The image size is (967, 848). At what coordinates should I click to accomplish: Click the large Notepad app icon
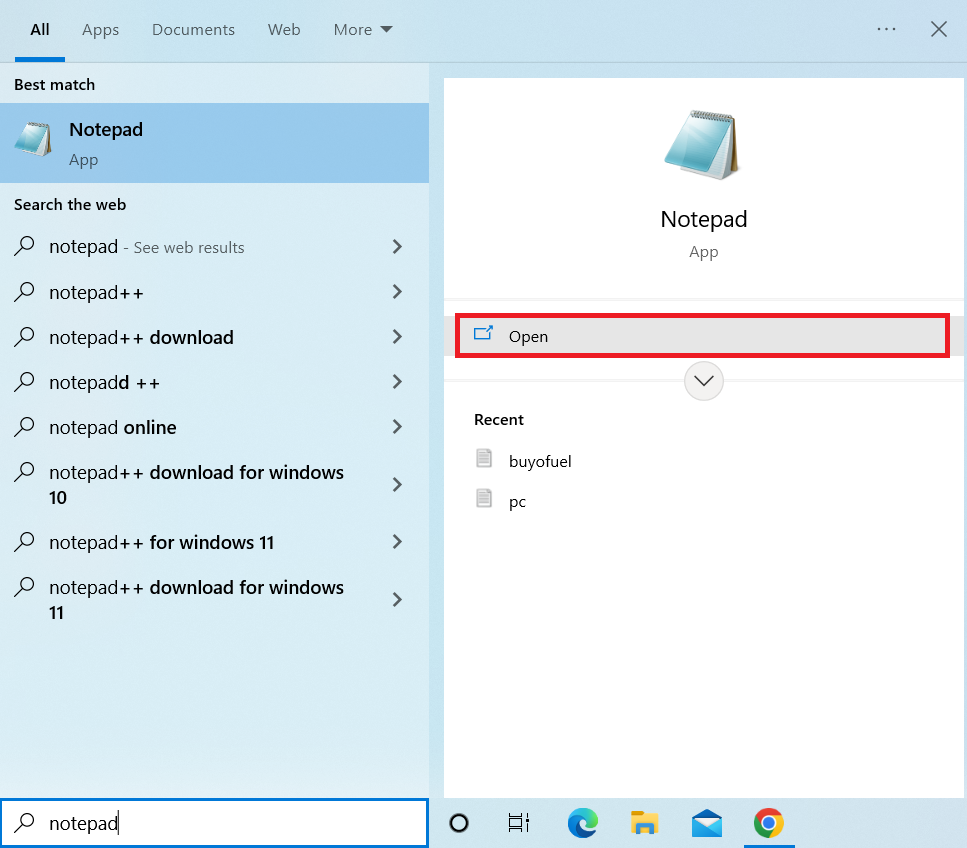tap(701, 144)
